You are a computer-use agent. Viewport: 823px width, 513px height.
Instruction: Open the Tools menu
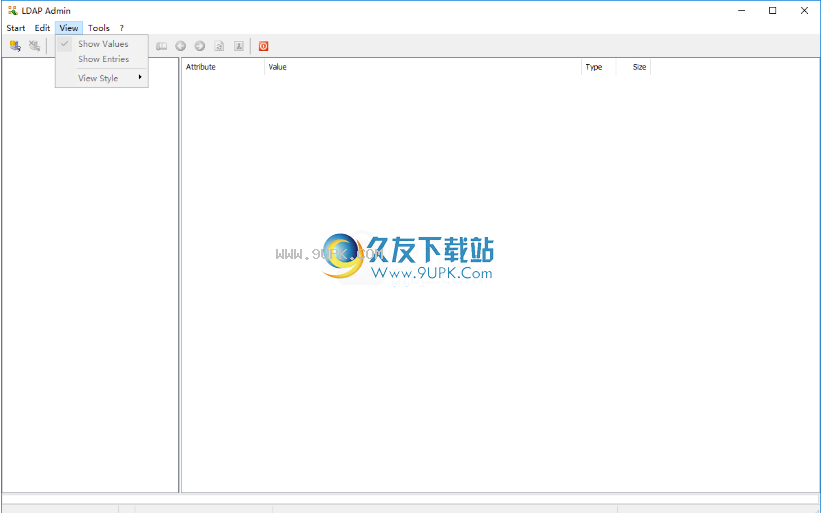pos(99,28)
